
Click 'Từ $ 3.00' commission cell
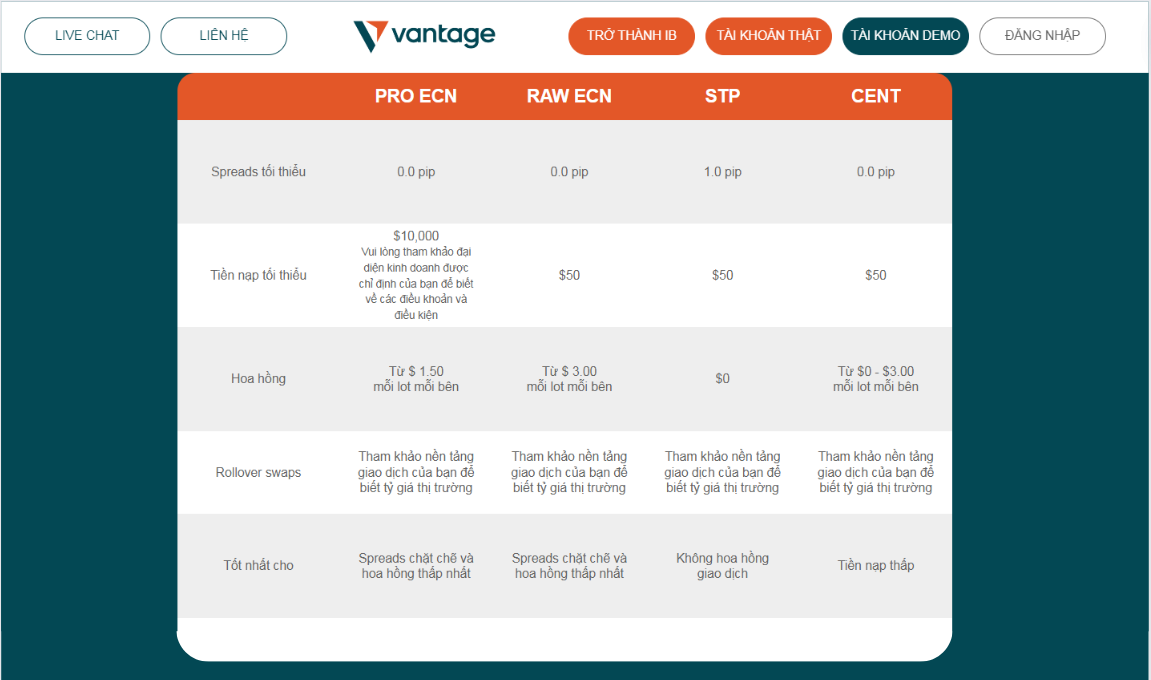569,379
